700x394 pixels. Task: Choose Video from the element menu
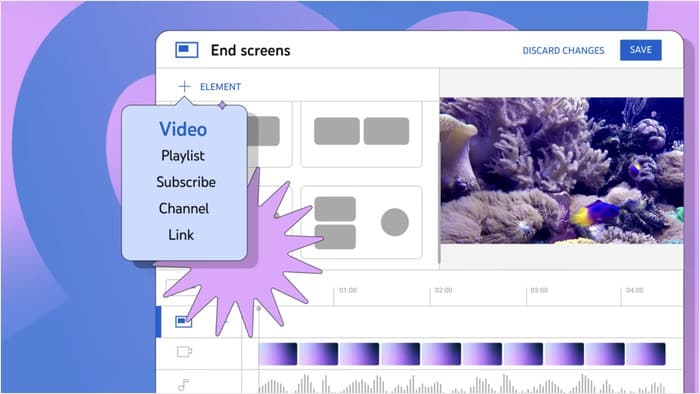tap(183, 129)
